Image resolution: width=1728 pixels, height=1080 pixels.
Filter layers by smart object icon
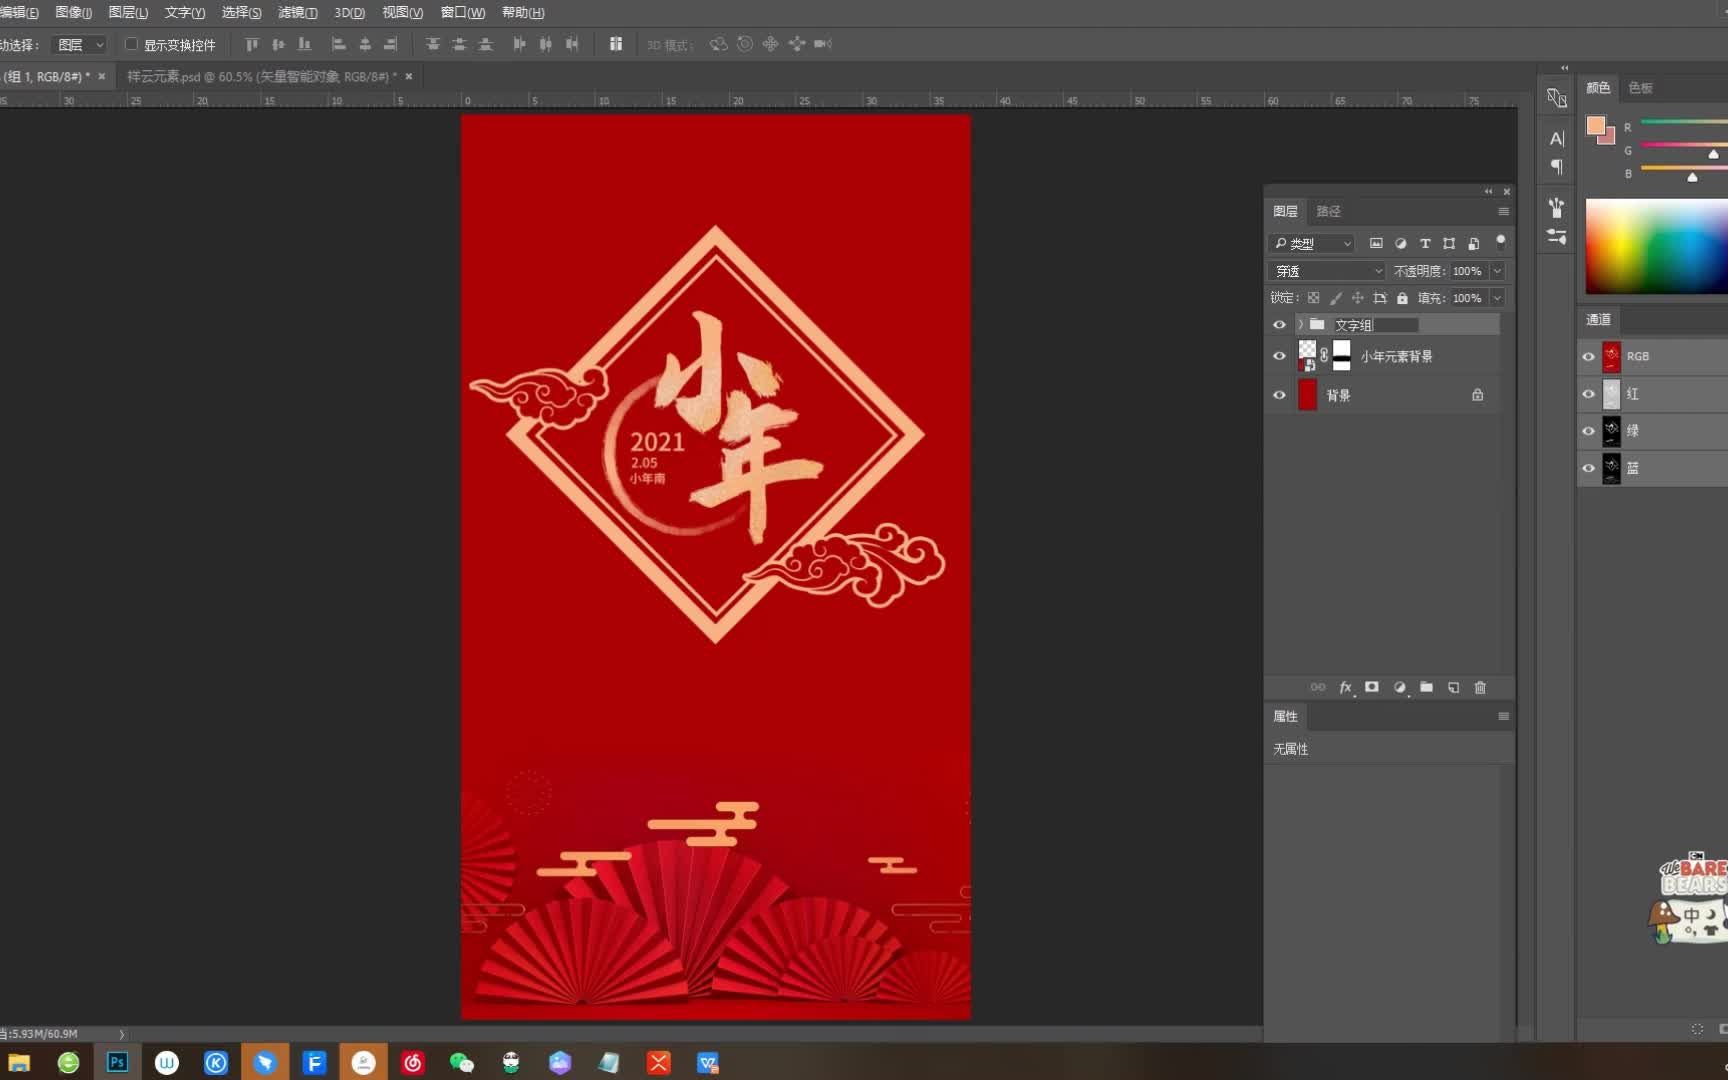1473,243
